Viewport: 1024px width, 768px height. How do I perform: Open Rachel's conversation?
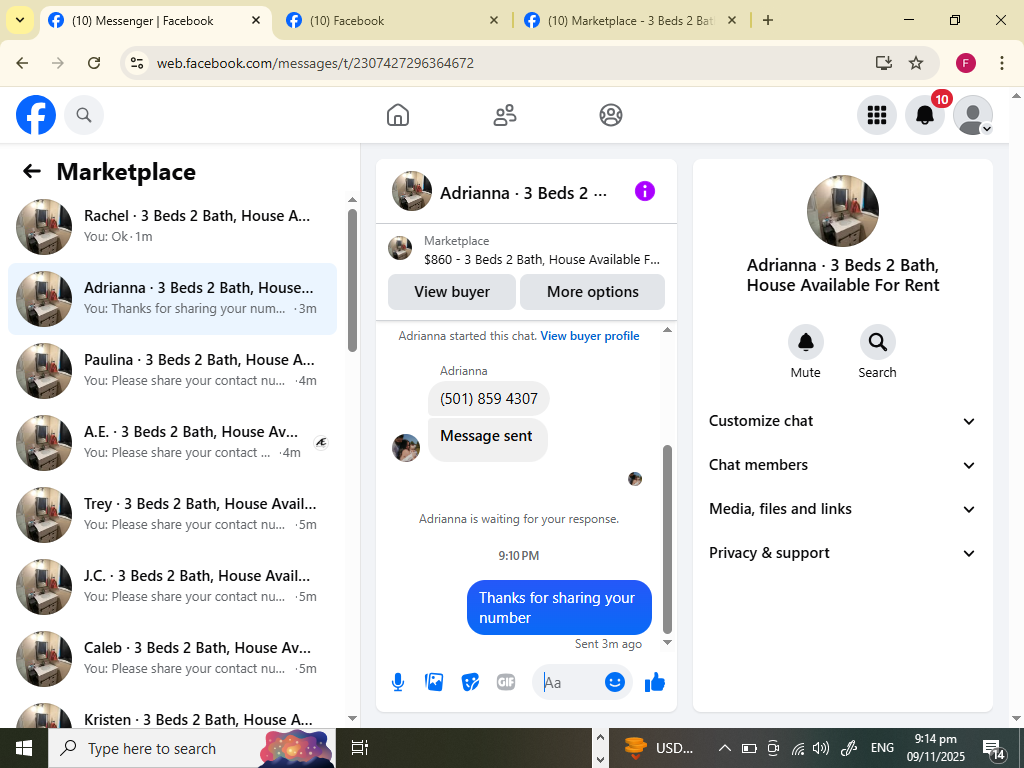[172, 227]
